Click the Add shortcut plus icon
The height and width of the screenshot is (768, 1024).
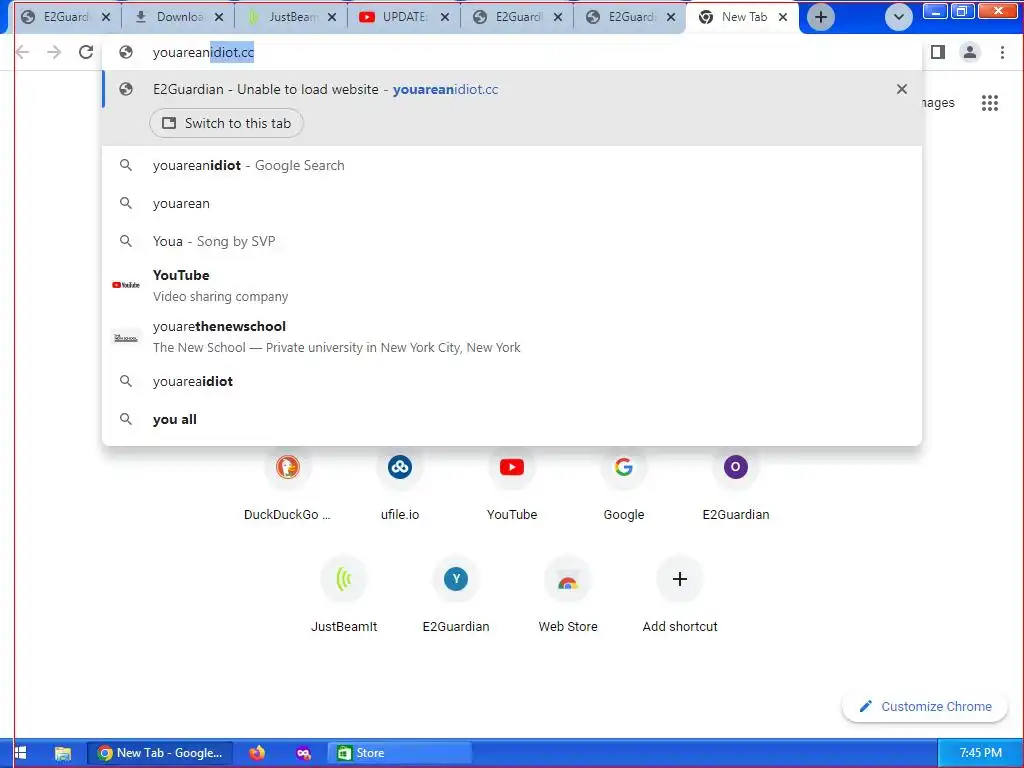point(680,579)
